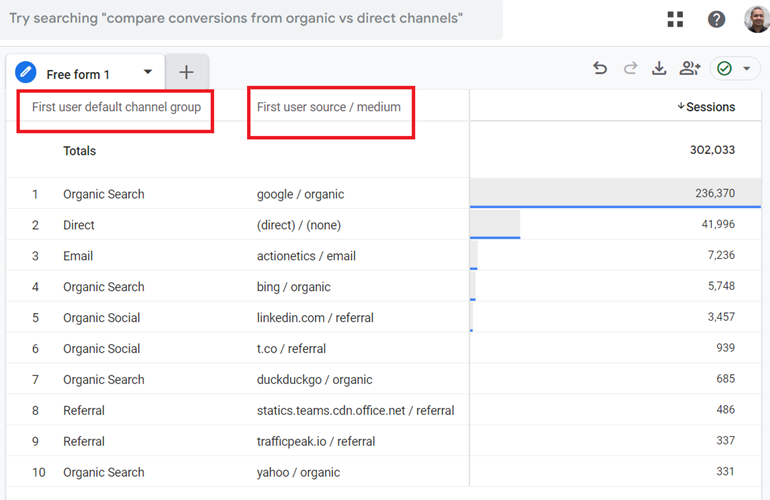The width and height of the screenshot is (770, 500).
Task: Select the google / organic row cell
Action: click(x=301, y=194)
